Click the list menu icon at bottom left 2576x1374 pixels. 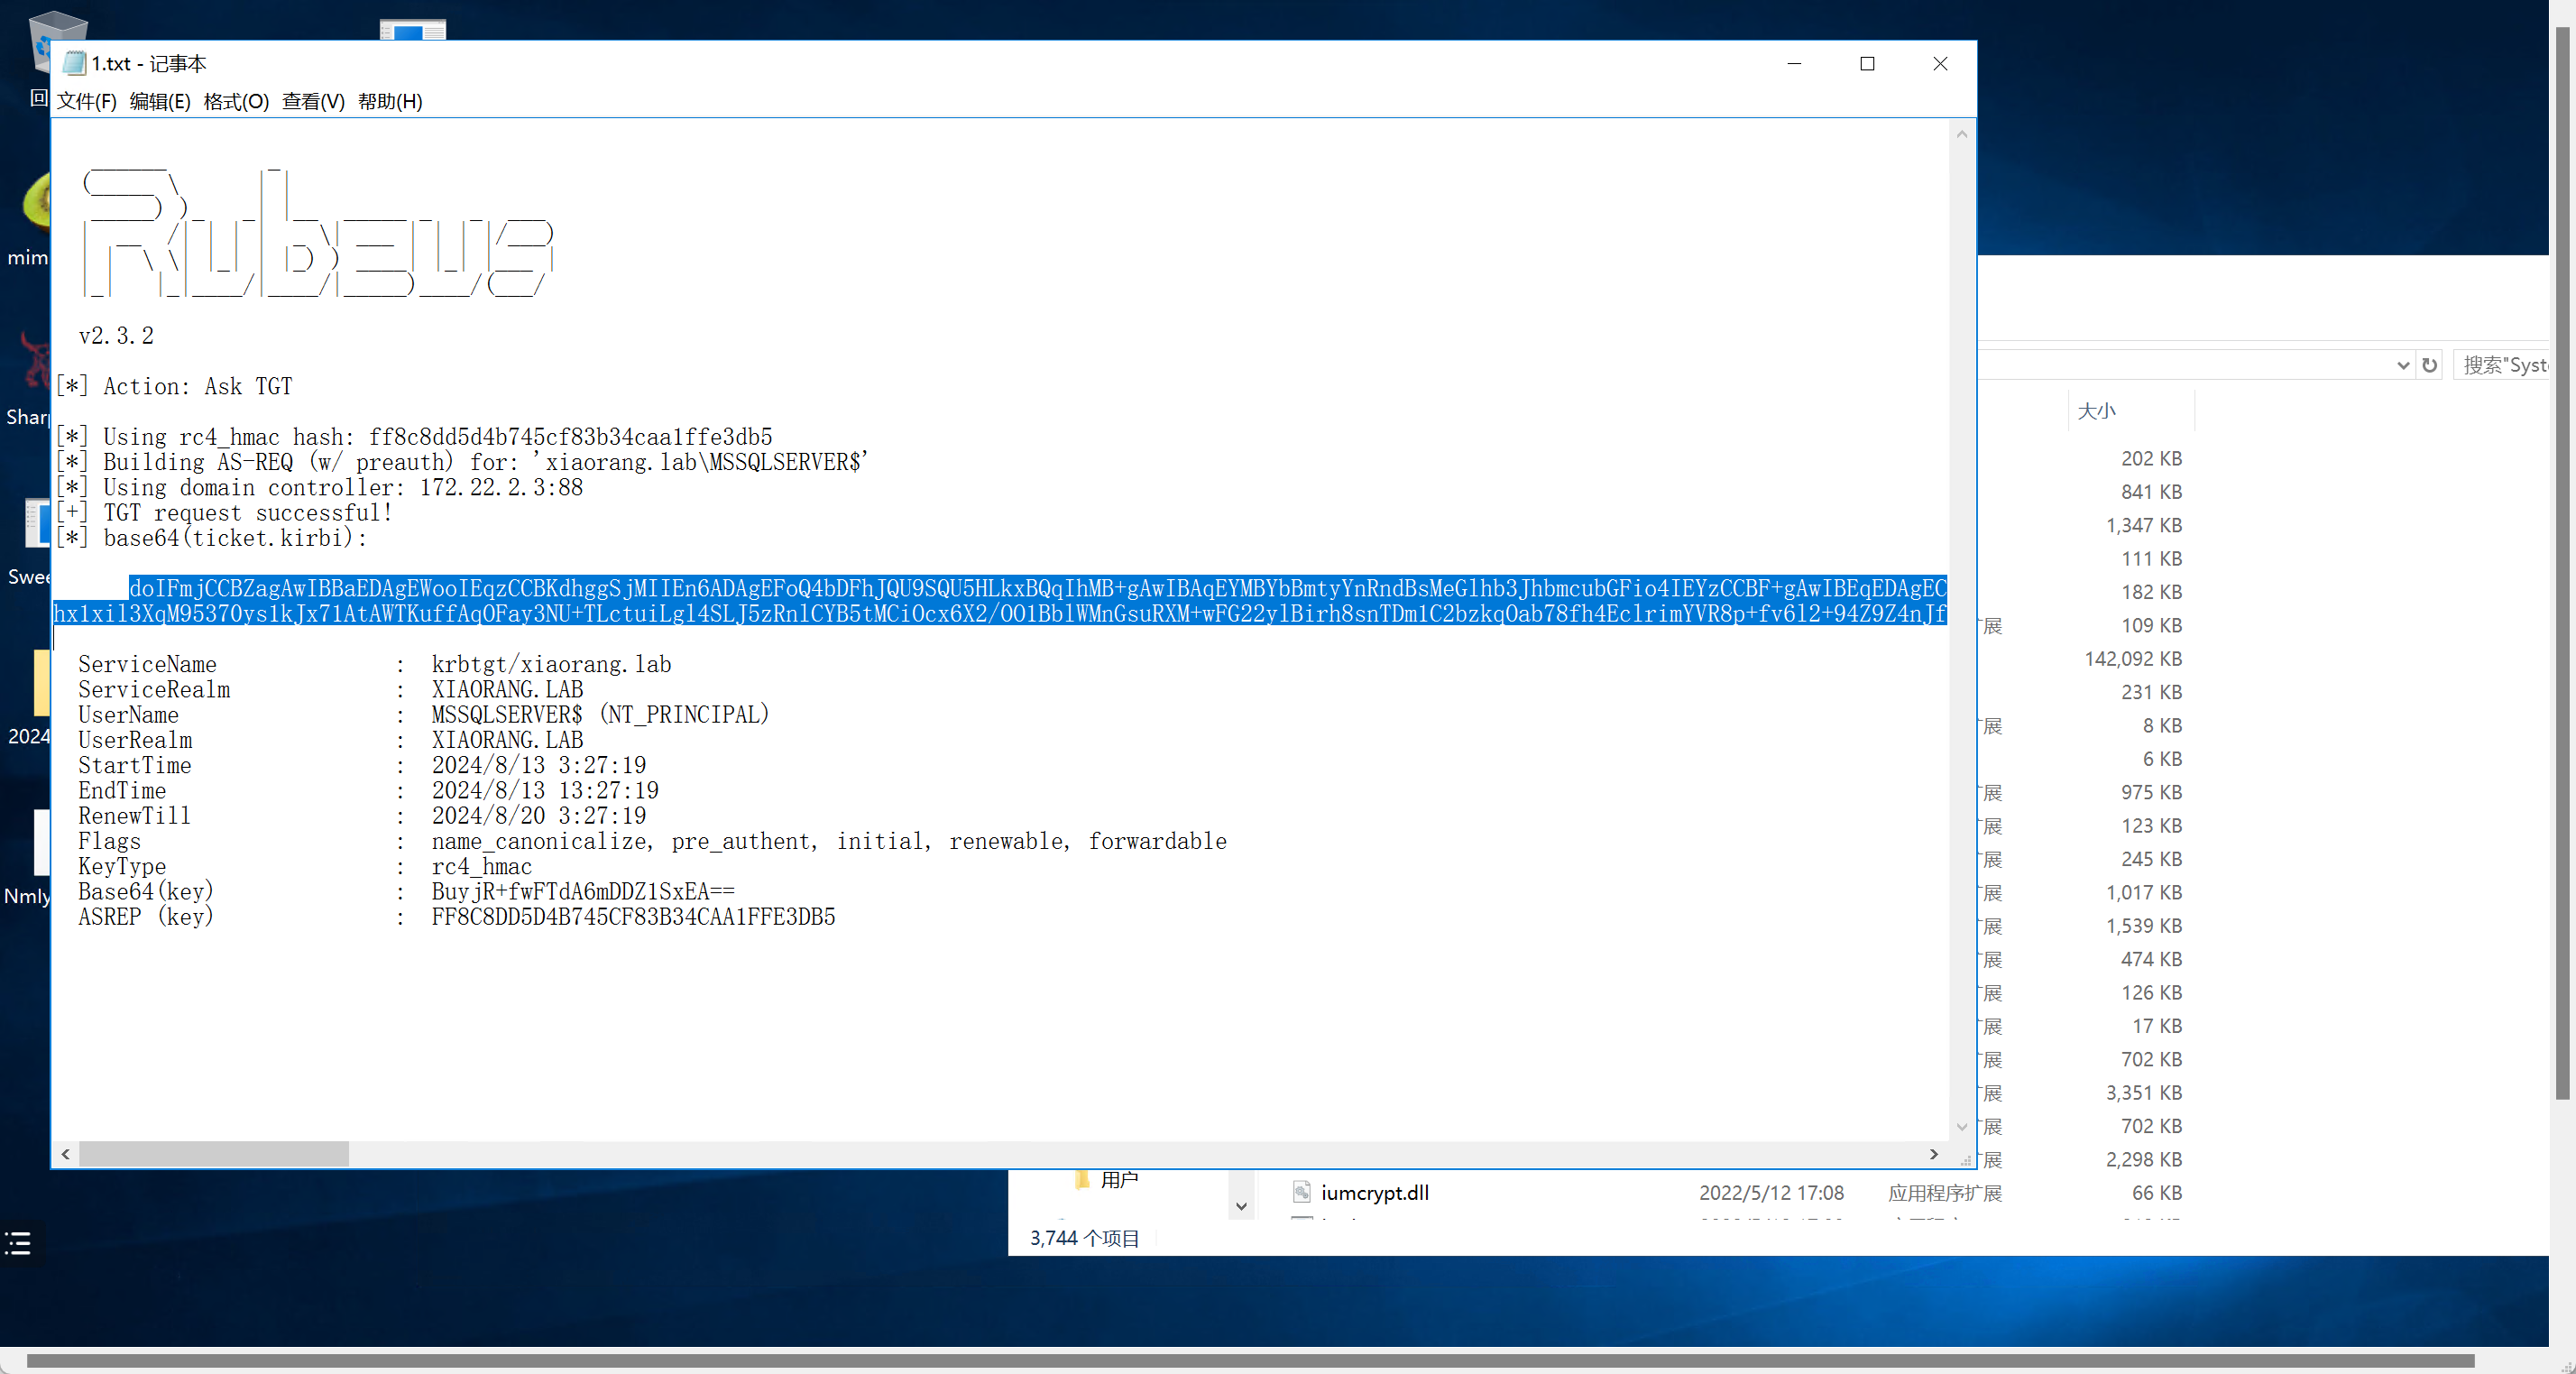coord(18,1243)
